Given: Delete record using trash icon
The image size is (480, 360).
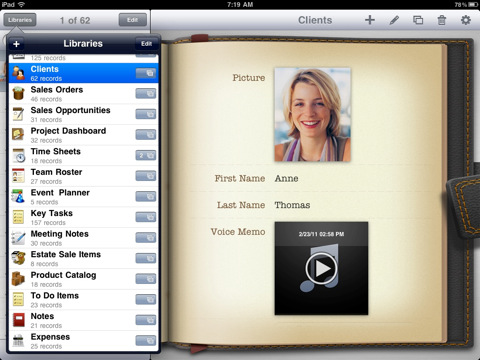Looking at the screenshot, I should 442,20.
